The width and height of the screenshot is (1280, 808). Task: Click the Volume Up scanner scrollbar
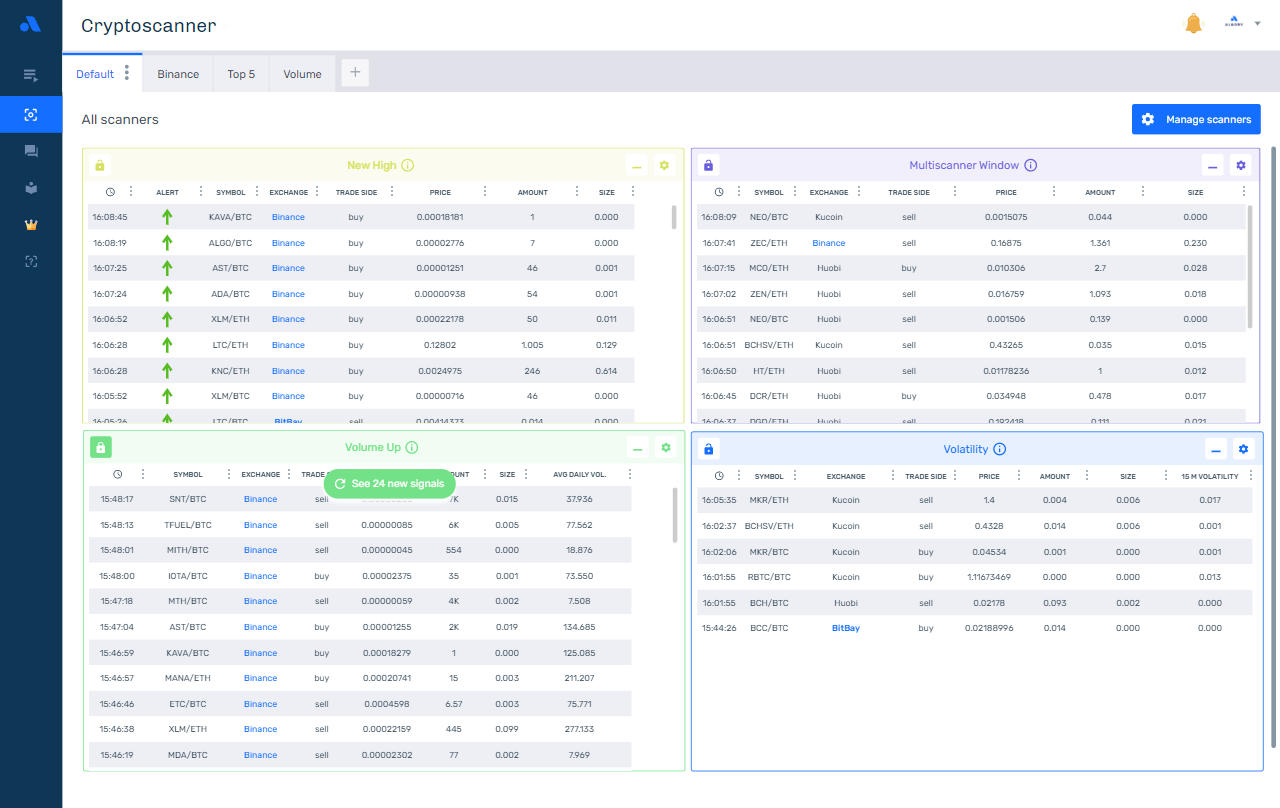coord(675,515)
